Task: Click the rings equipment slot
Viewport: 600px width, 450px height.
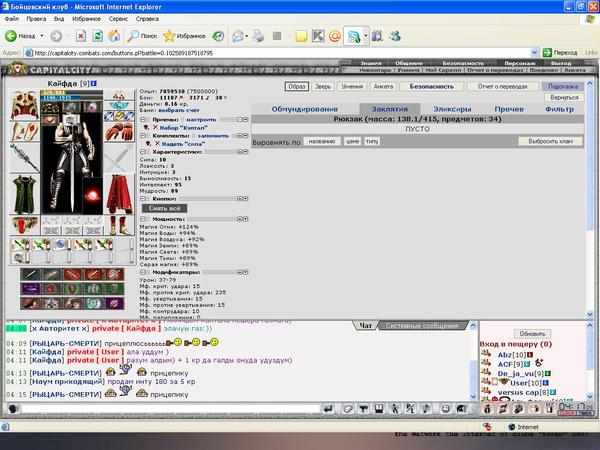Action: [x=119, y=116]
